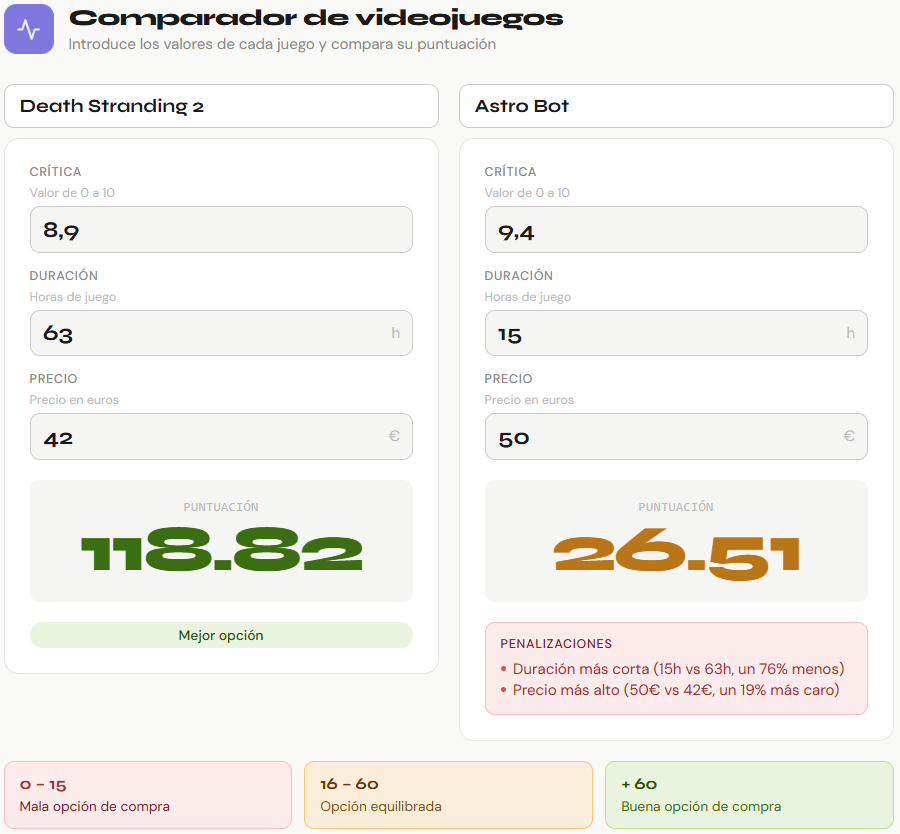The width and height of the screenshot is (900, 834).
Task: Click penalty line about Duración más corta
Action: pyautogui.click(x=678, y=669)
